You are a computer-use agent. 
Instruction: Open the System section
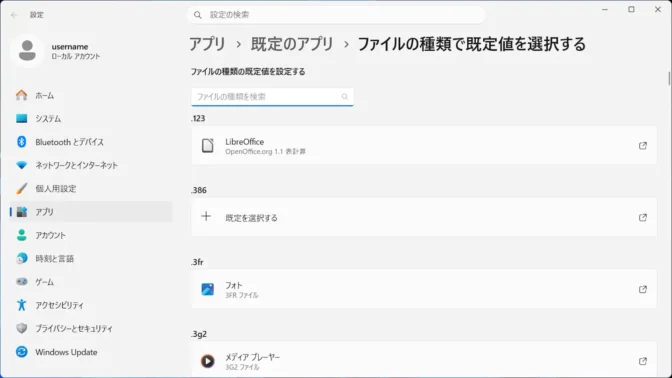coord(91,119)
